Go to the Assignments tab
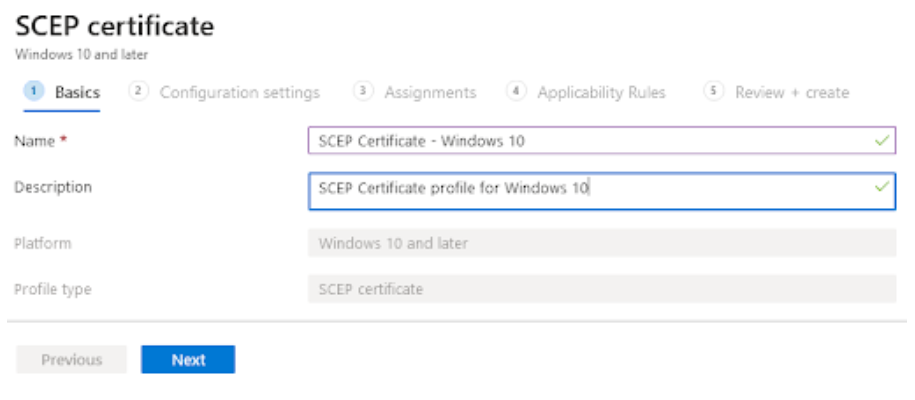This screenshot has height=400, width=915. point(430,92)
